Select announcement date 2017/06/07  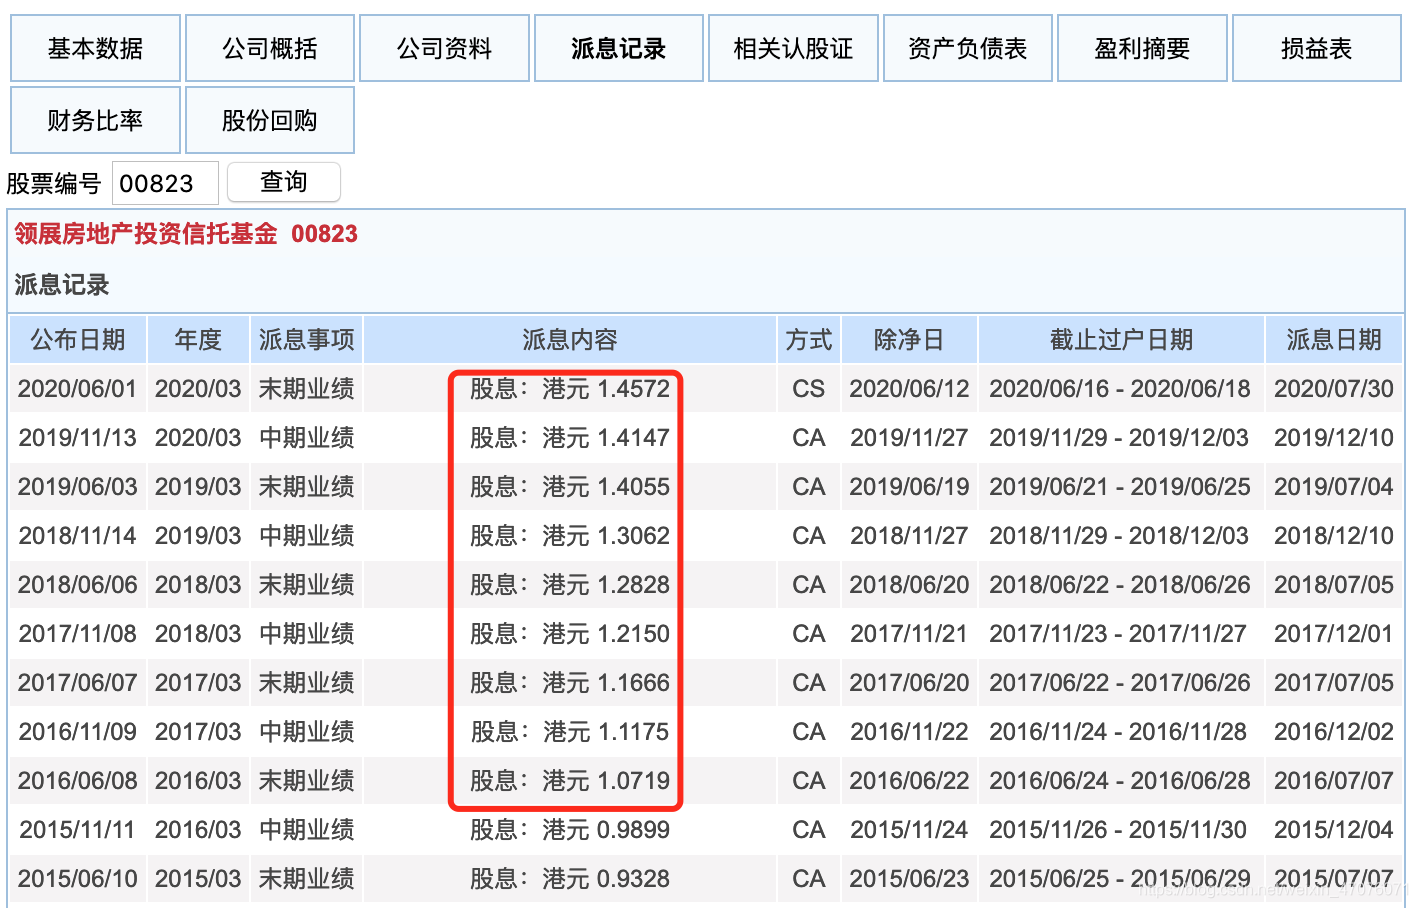pyautogui.click(x=77, y=683)
